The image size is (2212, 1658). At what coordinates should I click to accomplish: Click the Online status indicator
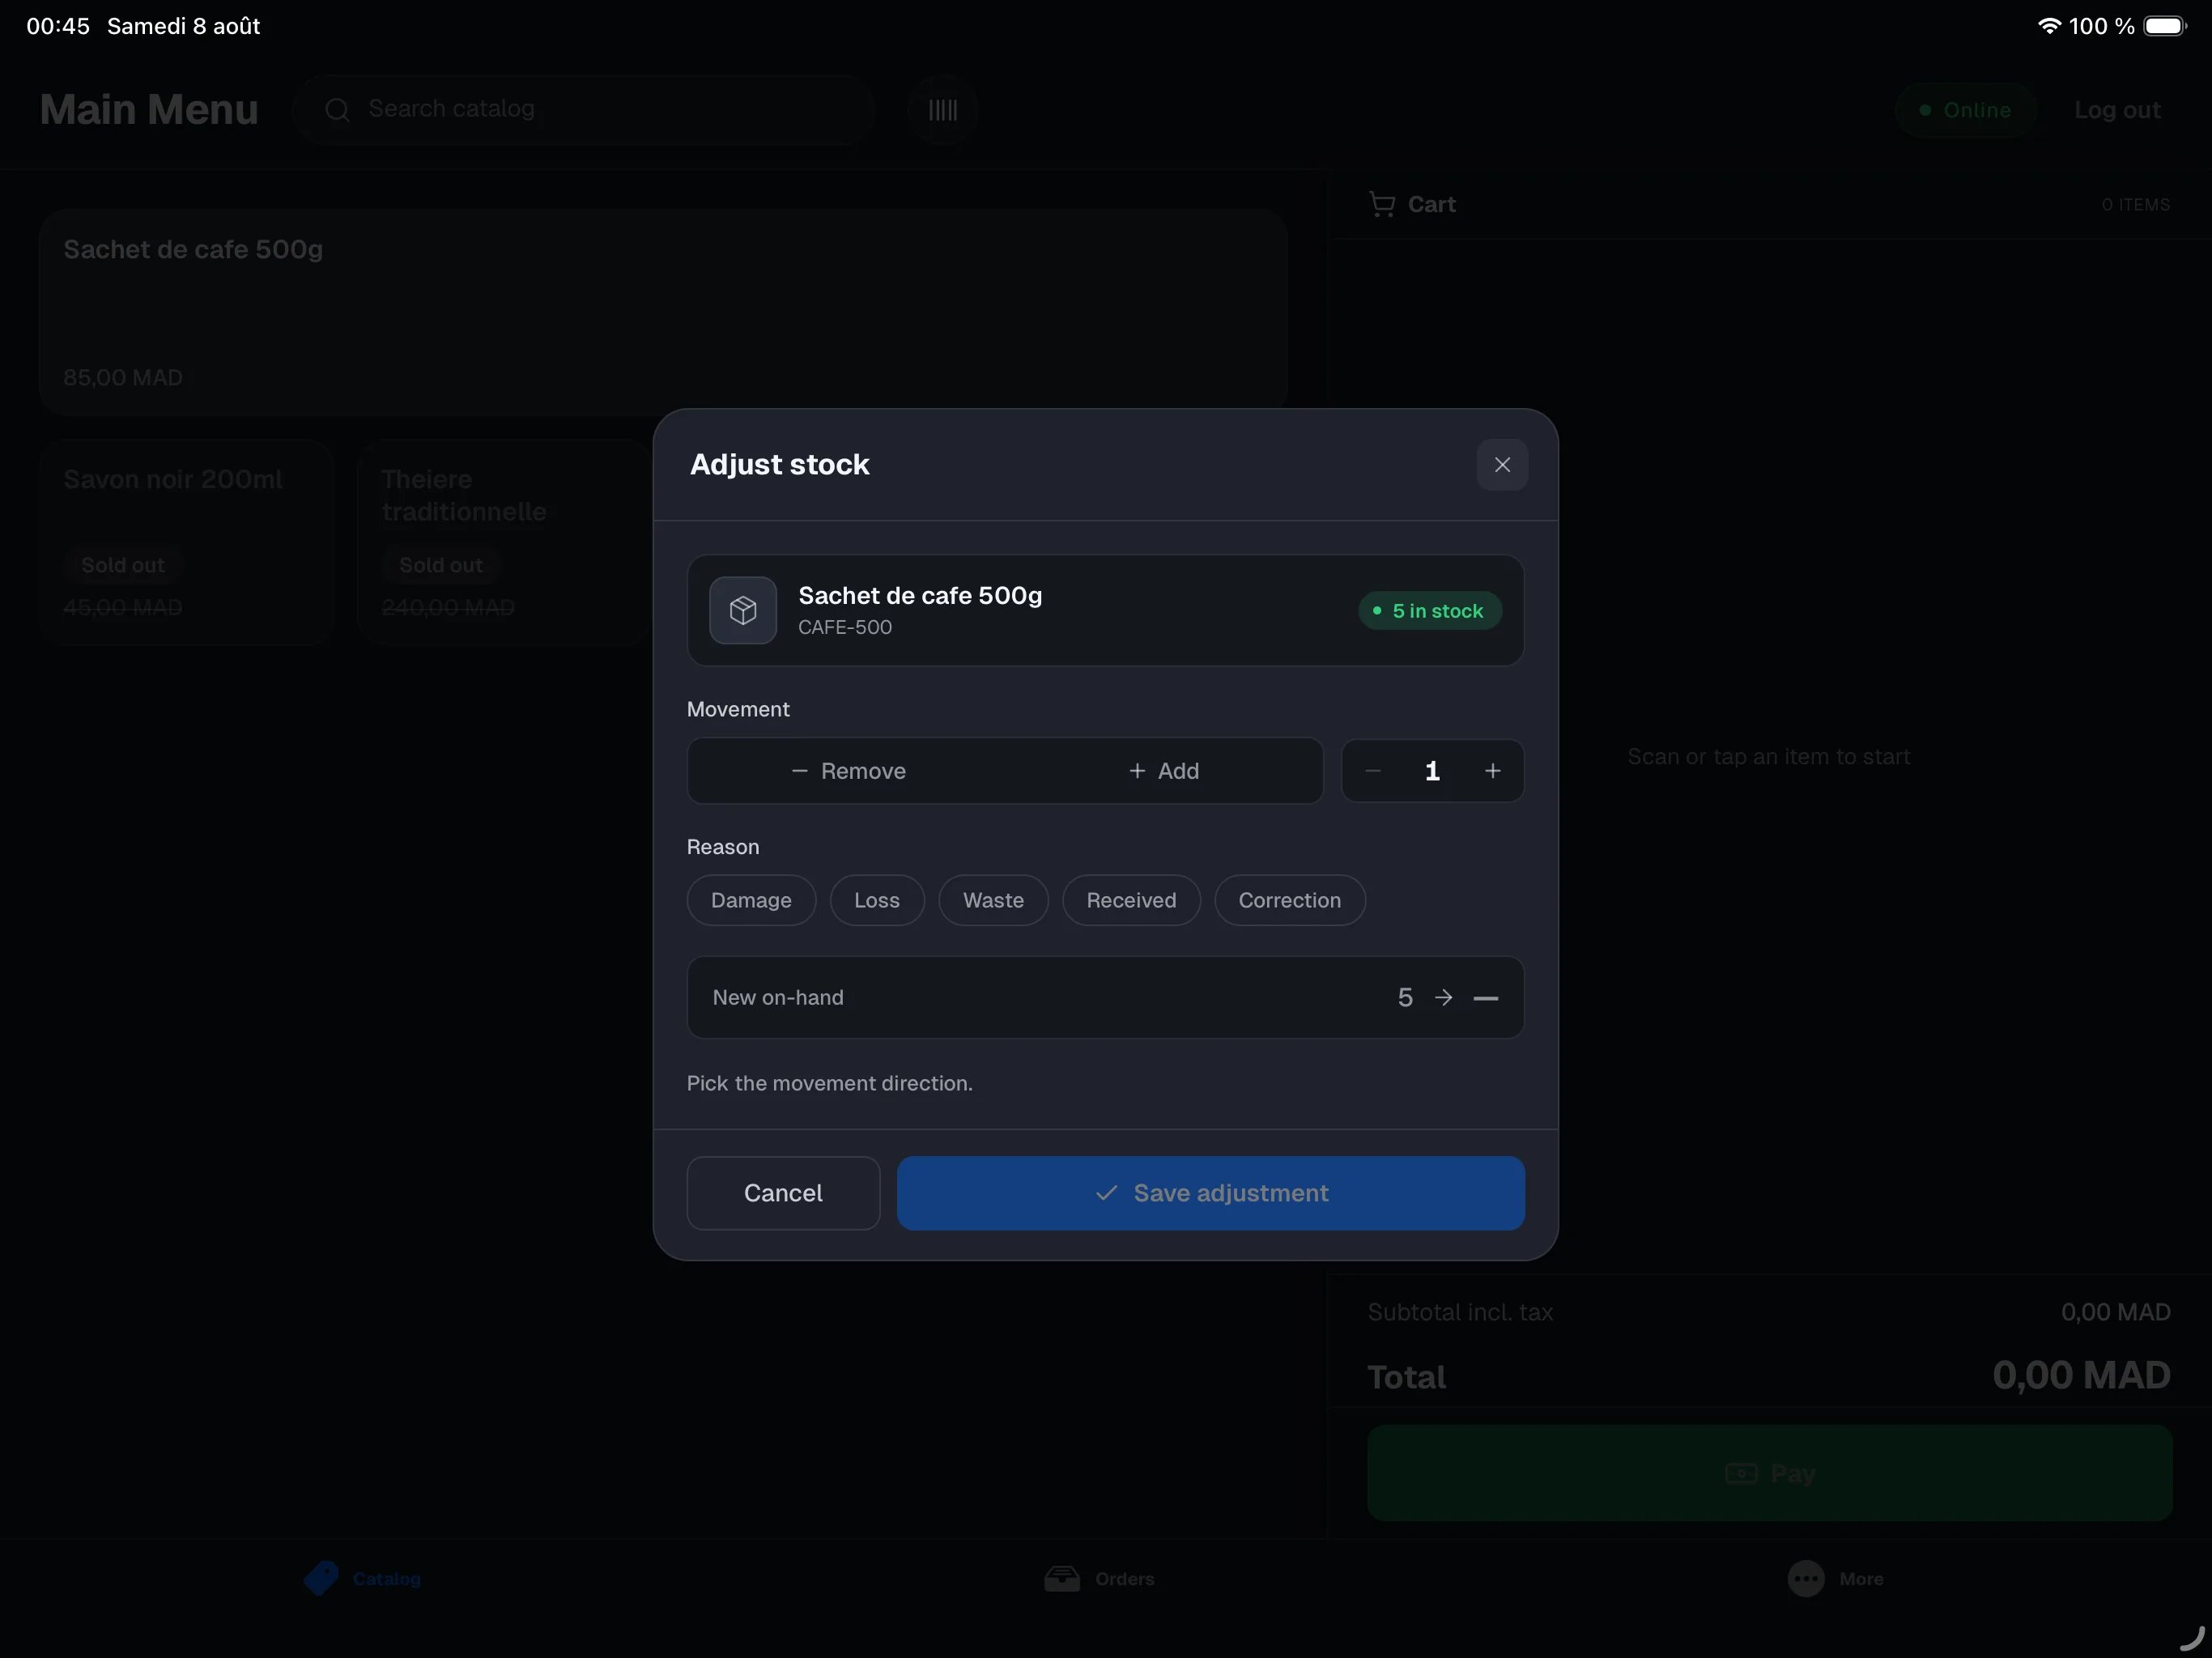tap(1965, 110)
